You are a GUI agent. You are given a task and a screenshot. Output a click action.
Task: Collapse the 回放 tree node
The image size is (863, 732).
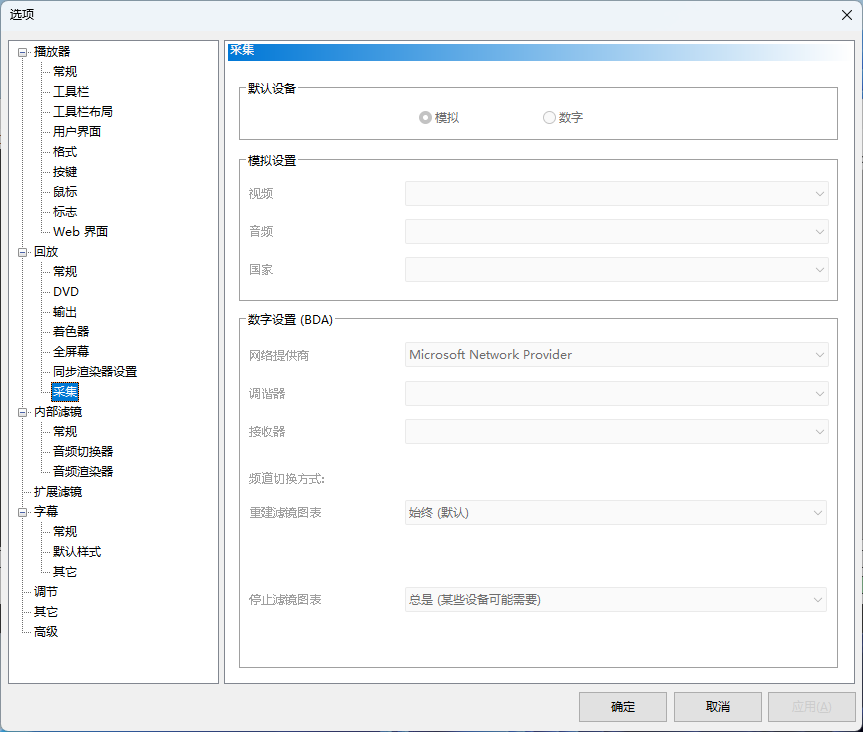tap(23, 253)
